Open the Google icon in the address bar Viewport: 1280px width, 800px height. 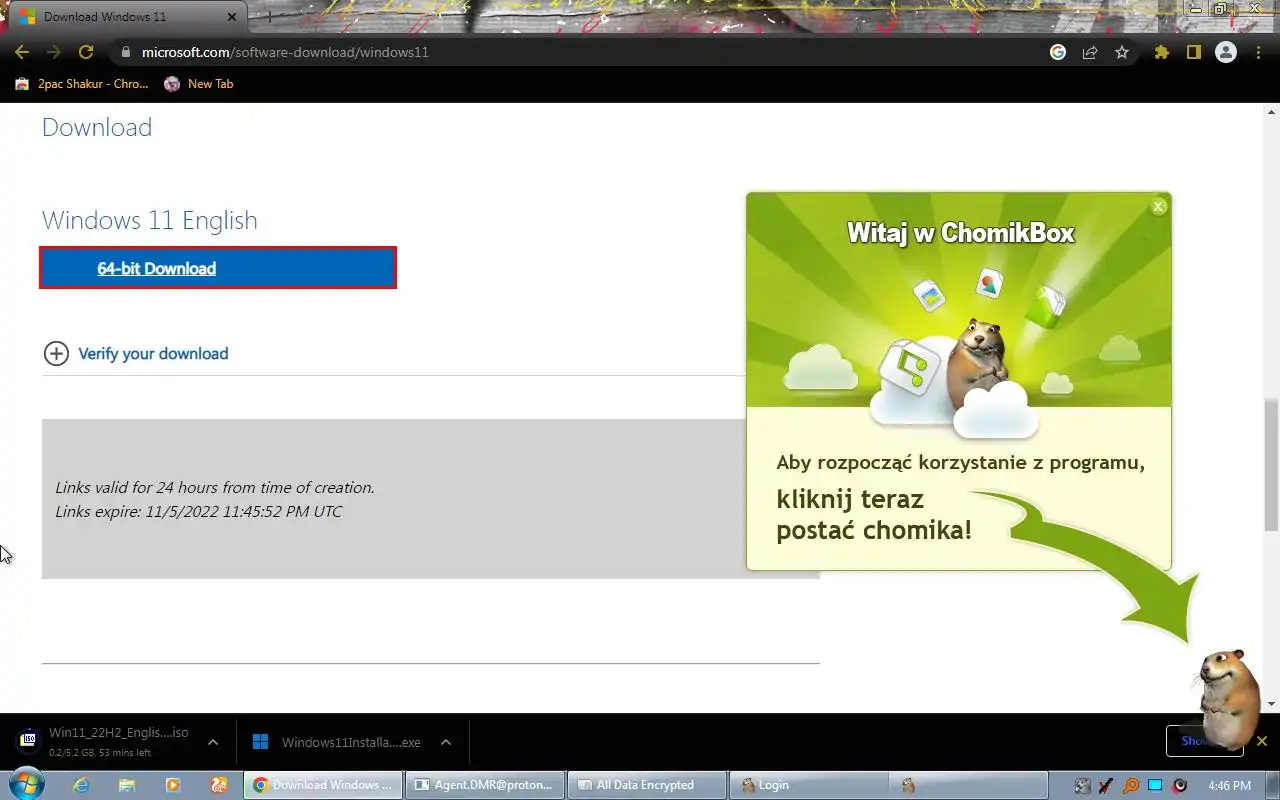tap(1058, 52)
